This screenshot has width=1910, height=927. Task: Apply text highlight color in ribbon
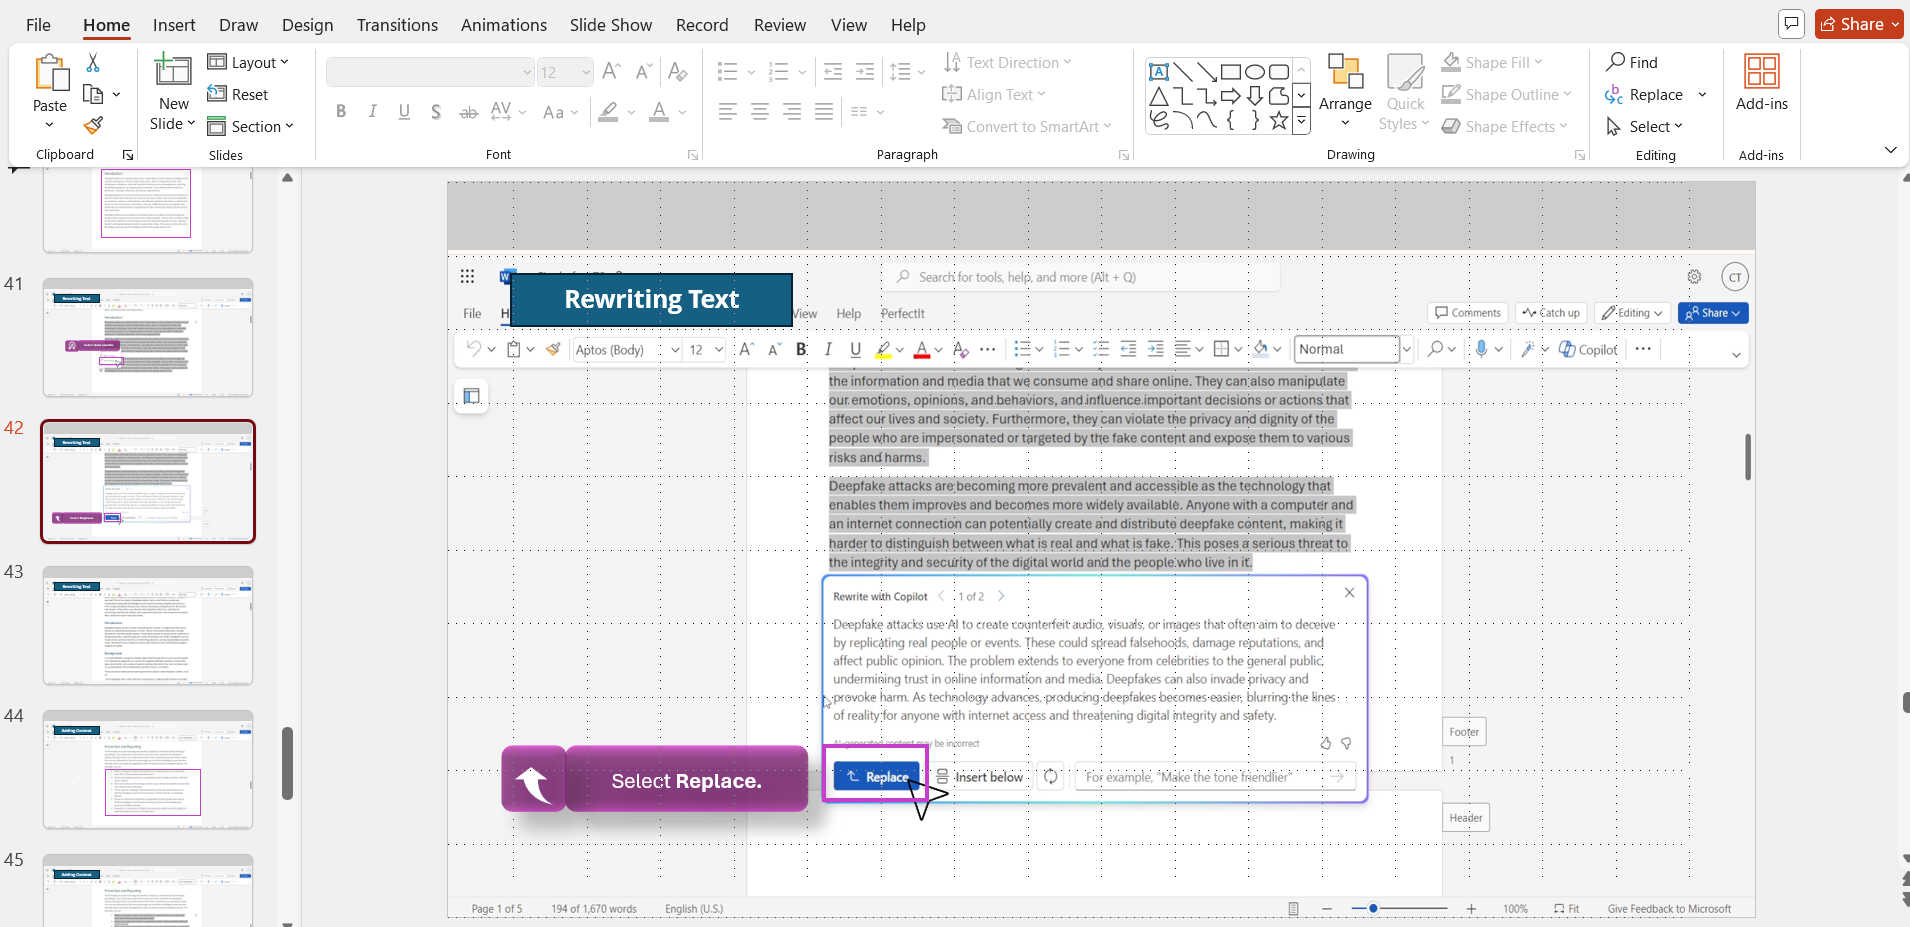coord(608,112)
